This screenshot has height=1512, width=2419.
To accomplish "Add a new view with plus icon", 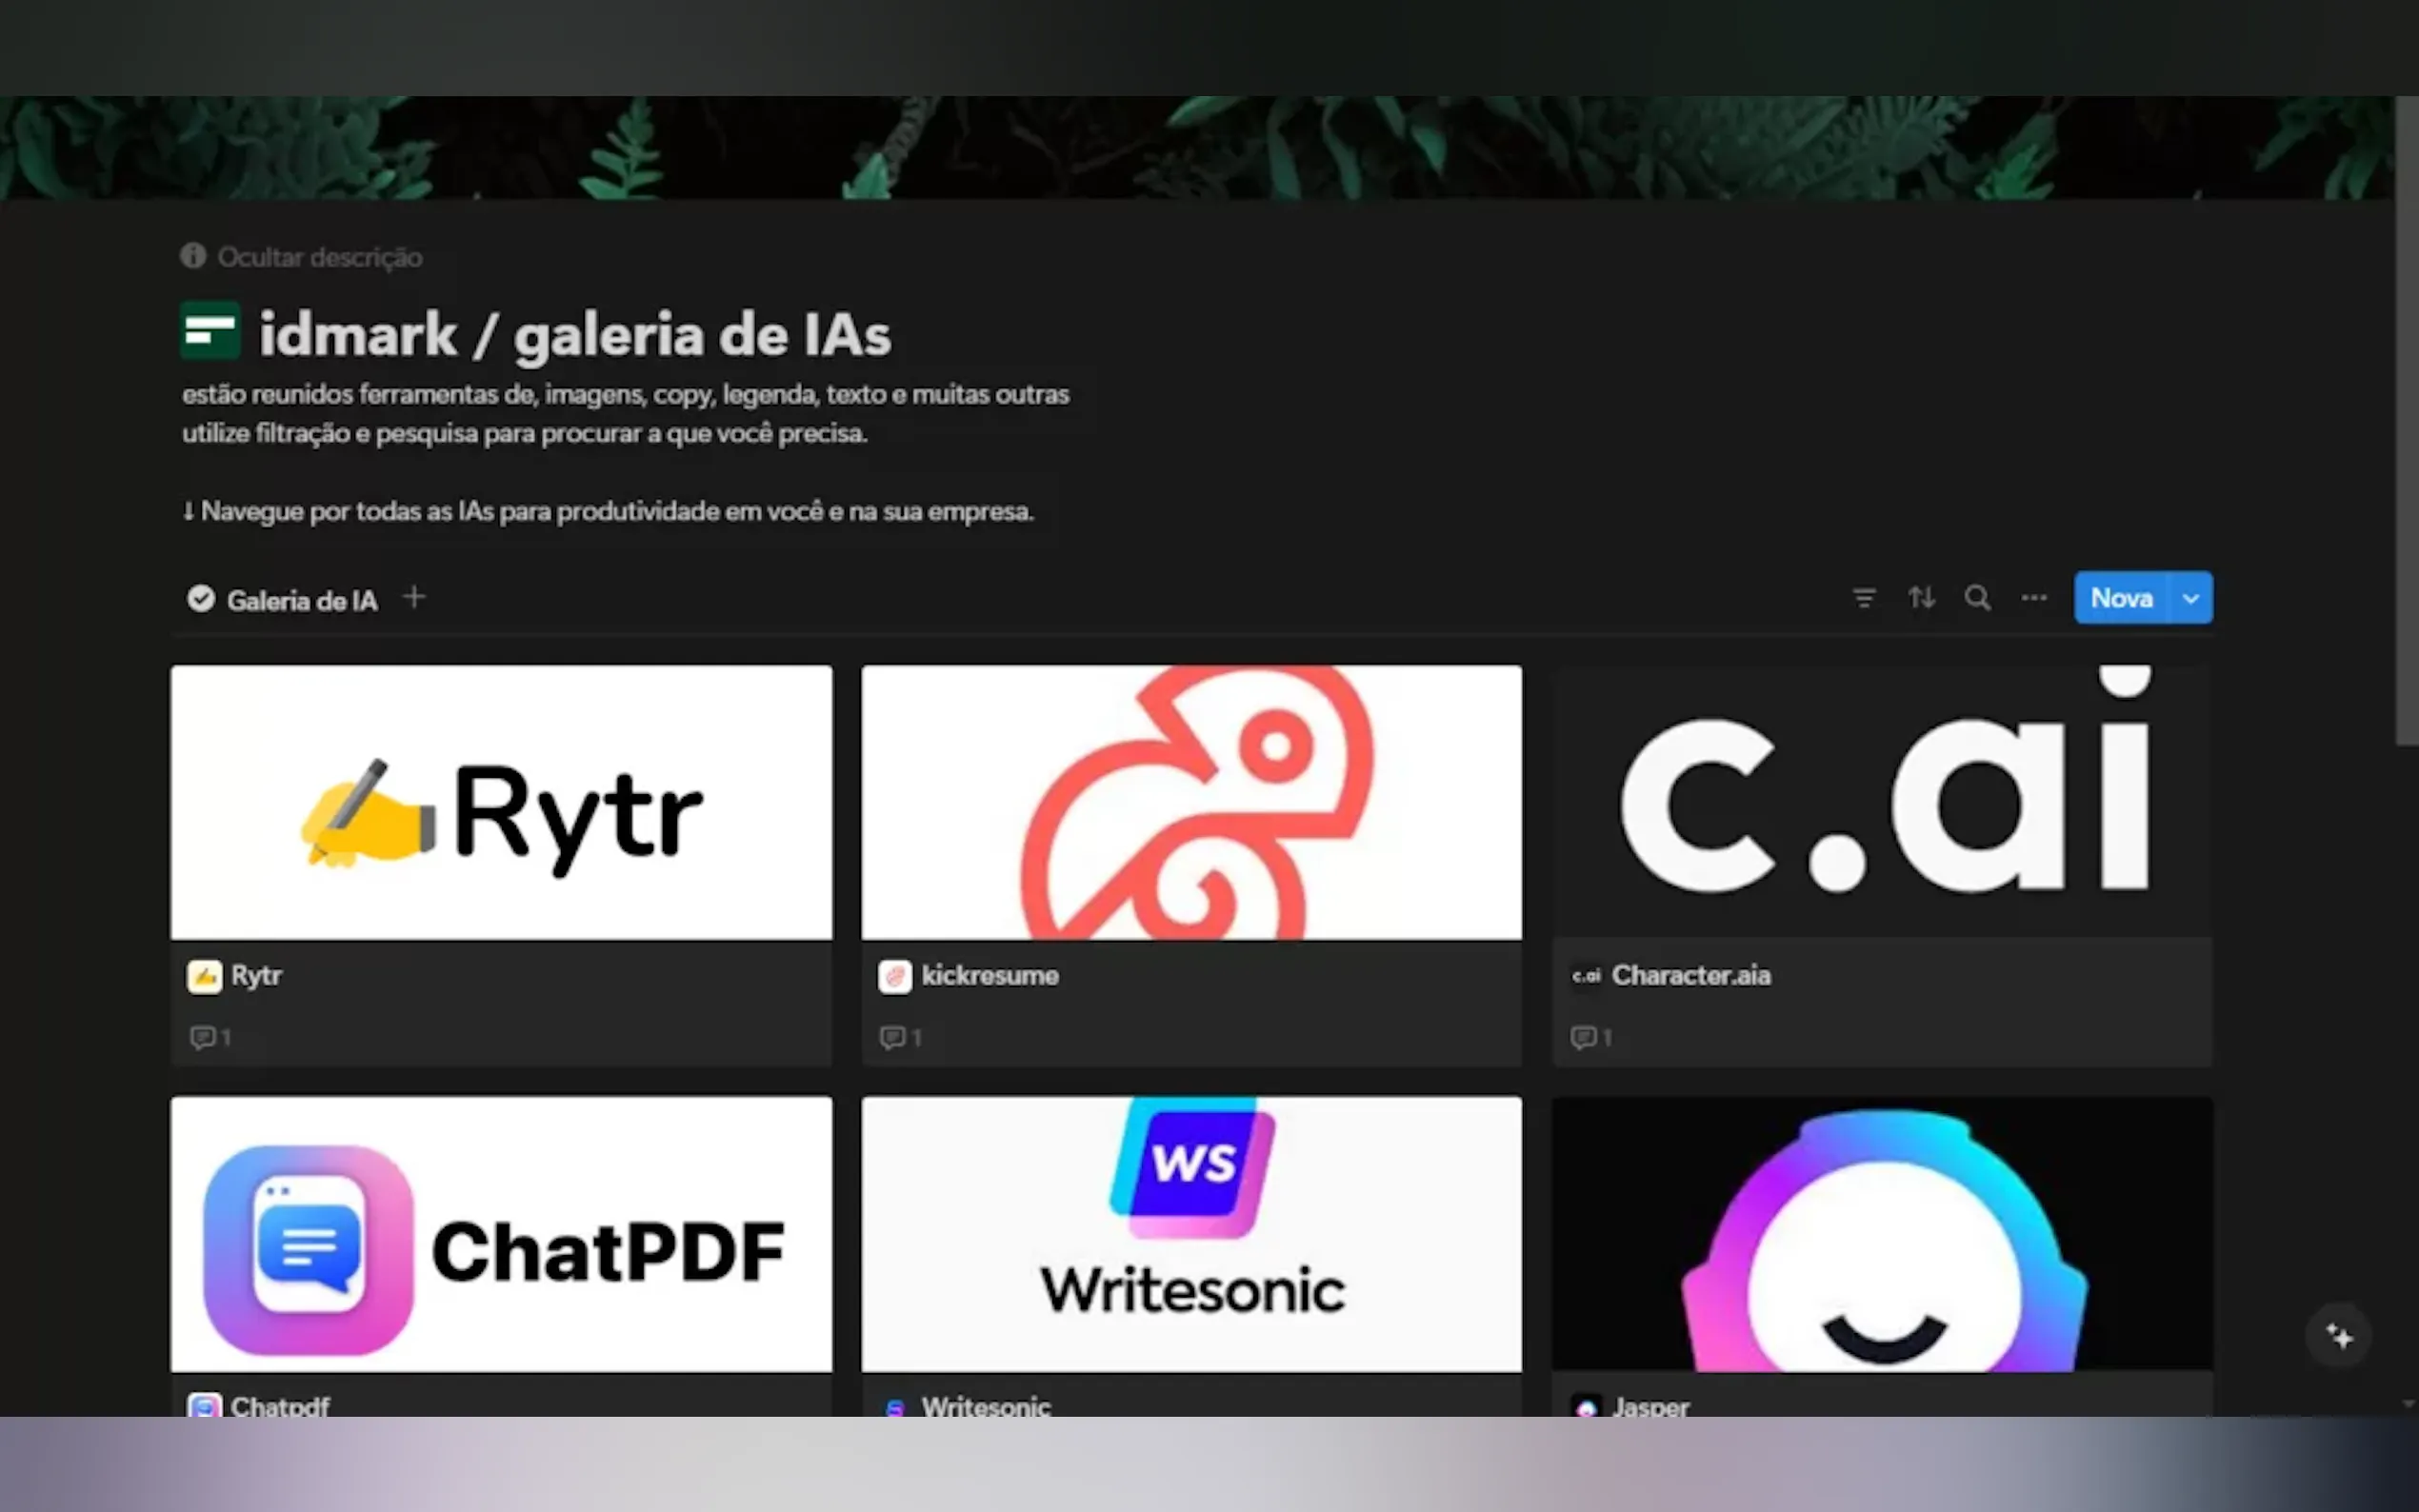I will (x=414, y=598).
